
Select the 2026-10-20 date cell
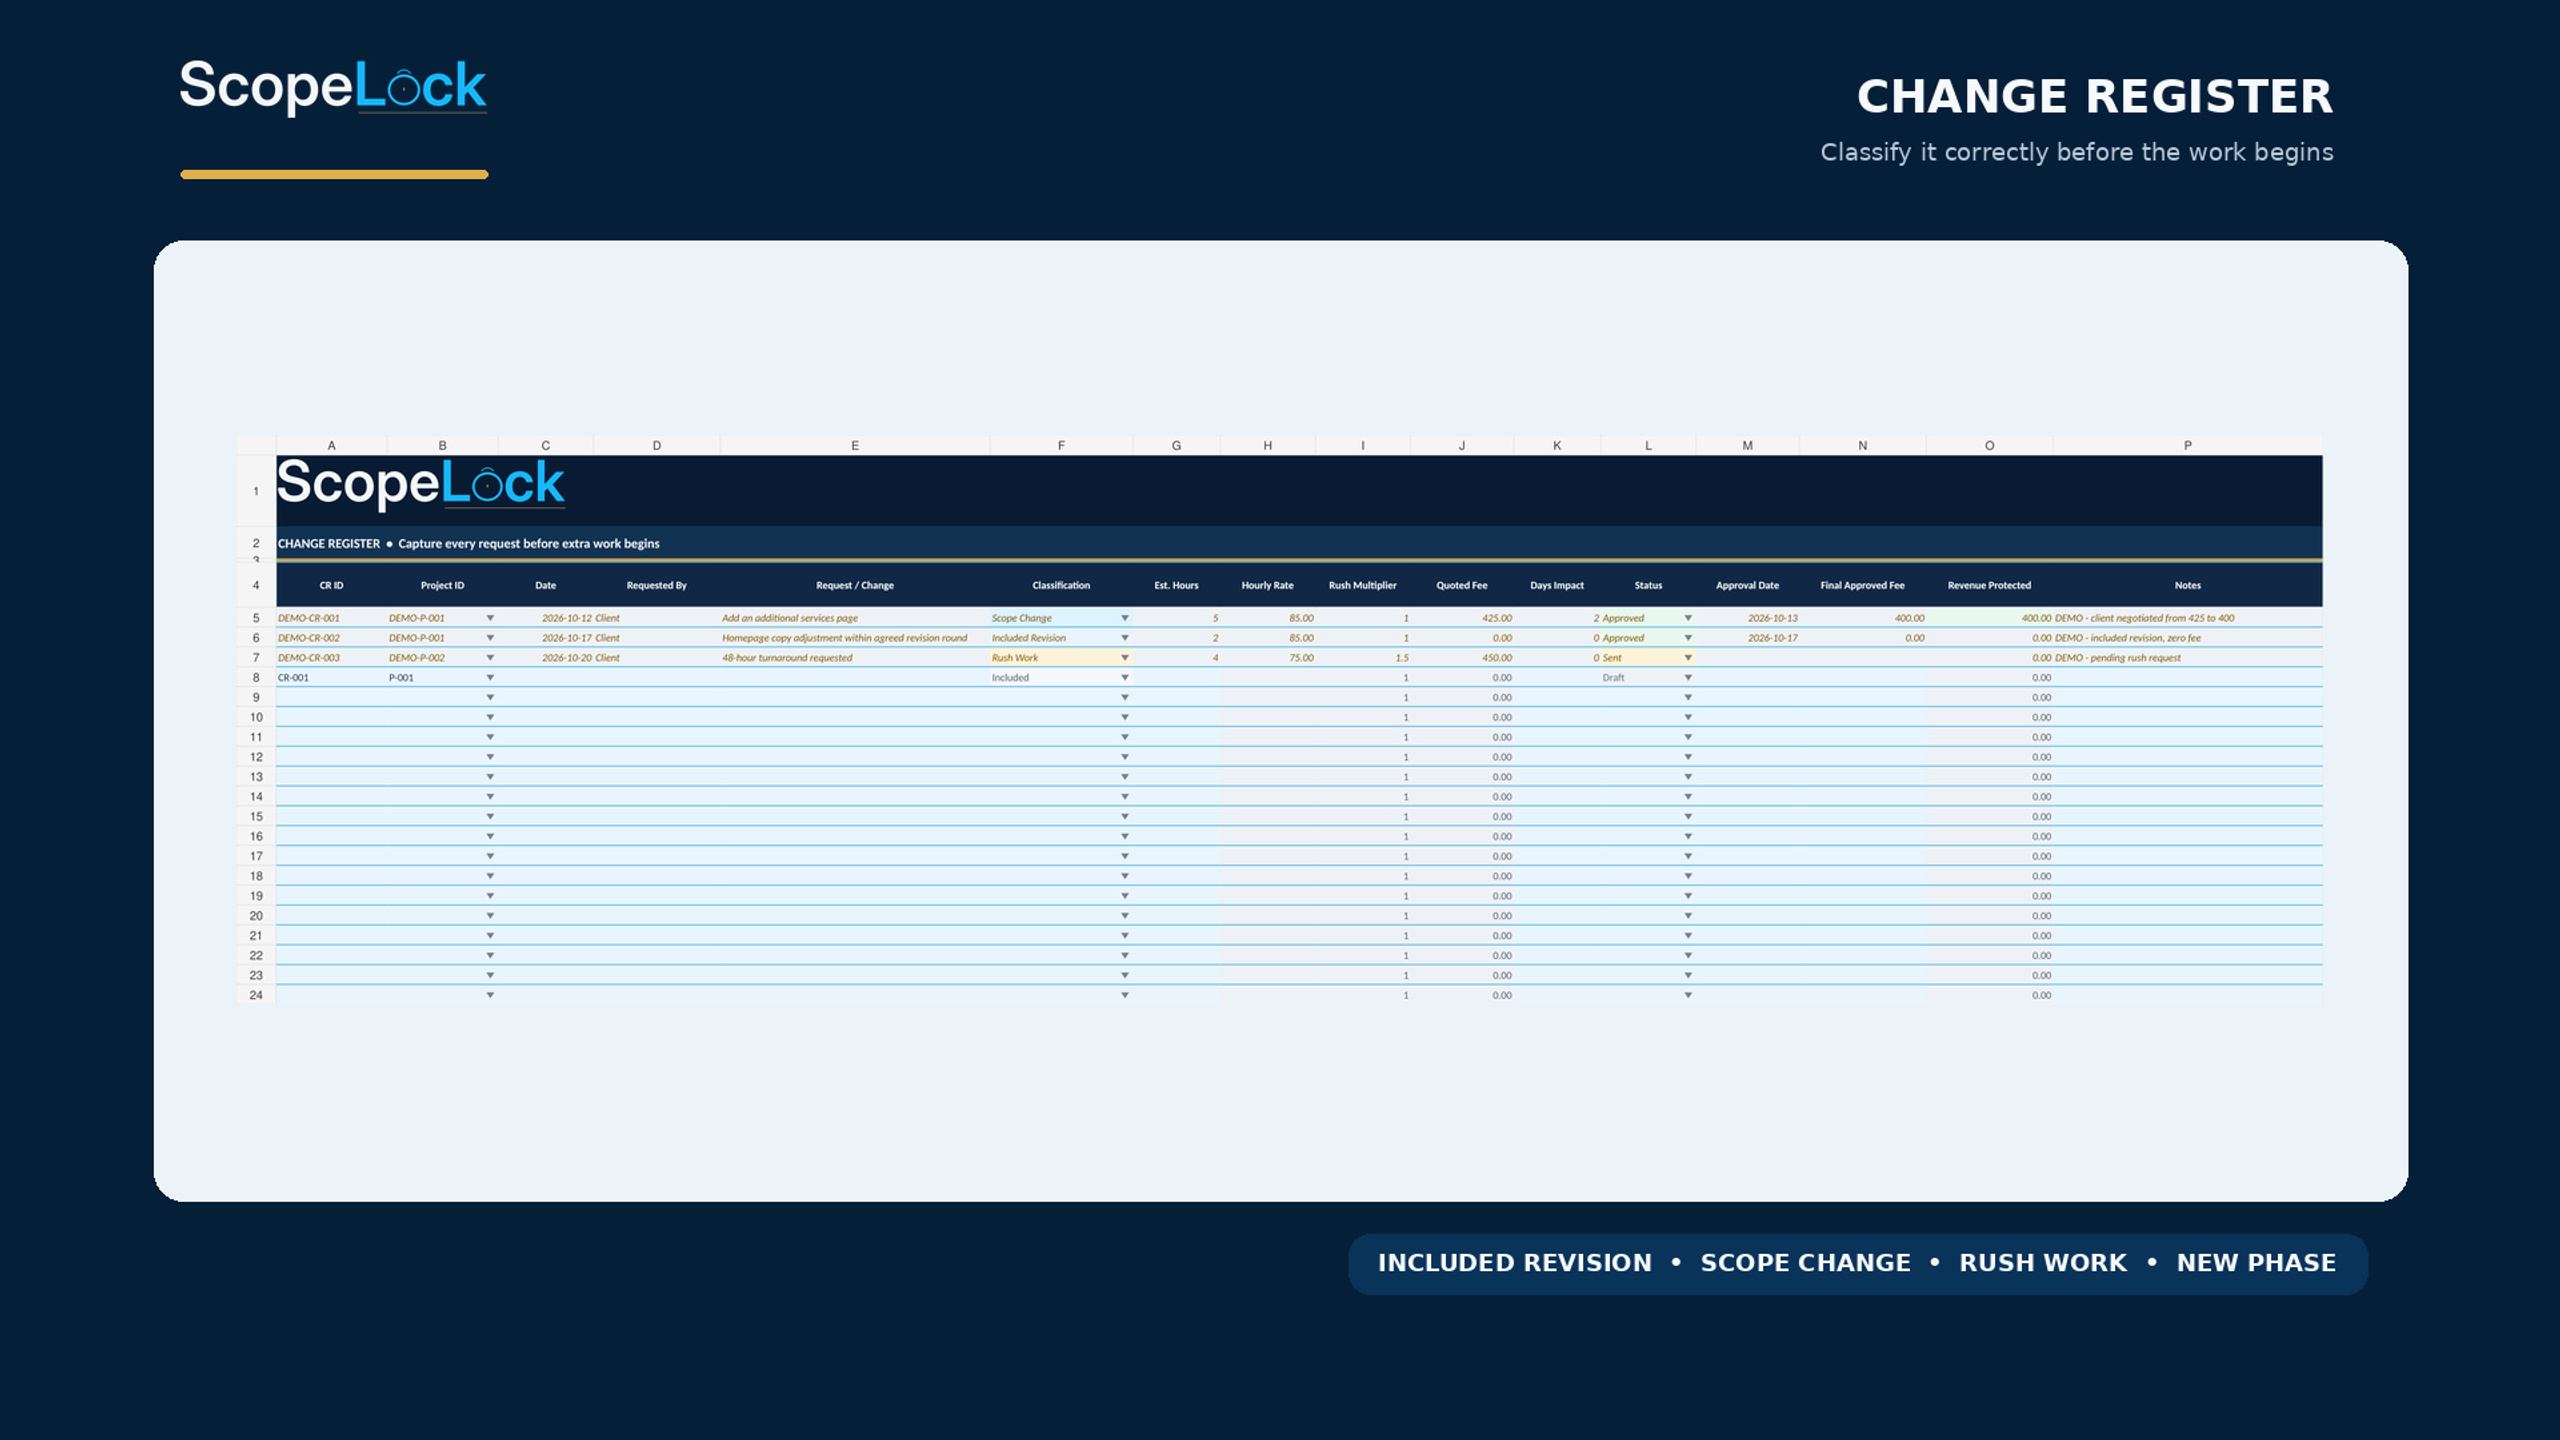[x=545, y=658]
